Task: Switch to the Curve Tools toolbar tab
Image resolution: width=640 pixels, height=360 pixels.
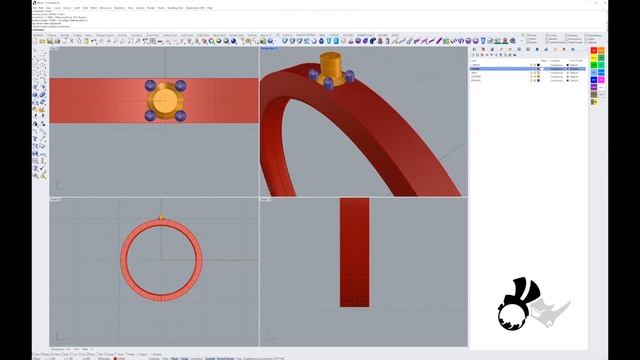Action: point(153,35)
